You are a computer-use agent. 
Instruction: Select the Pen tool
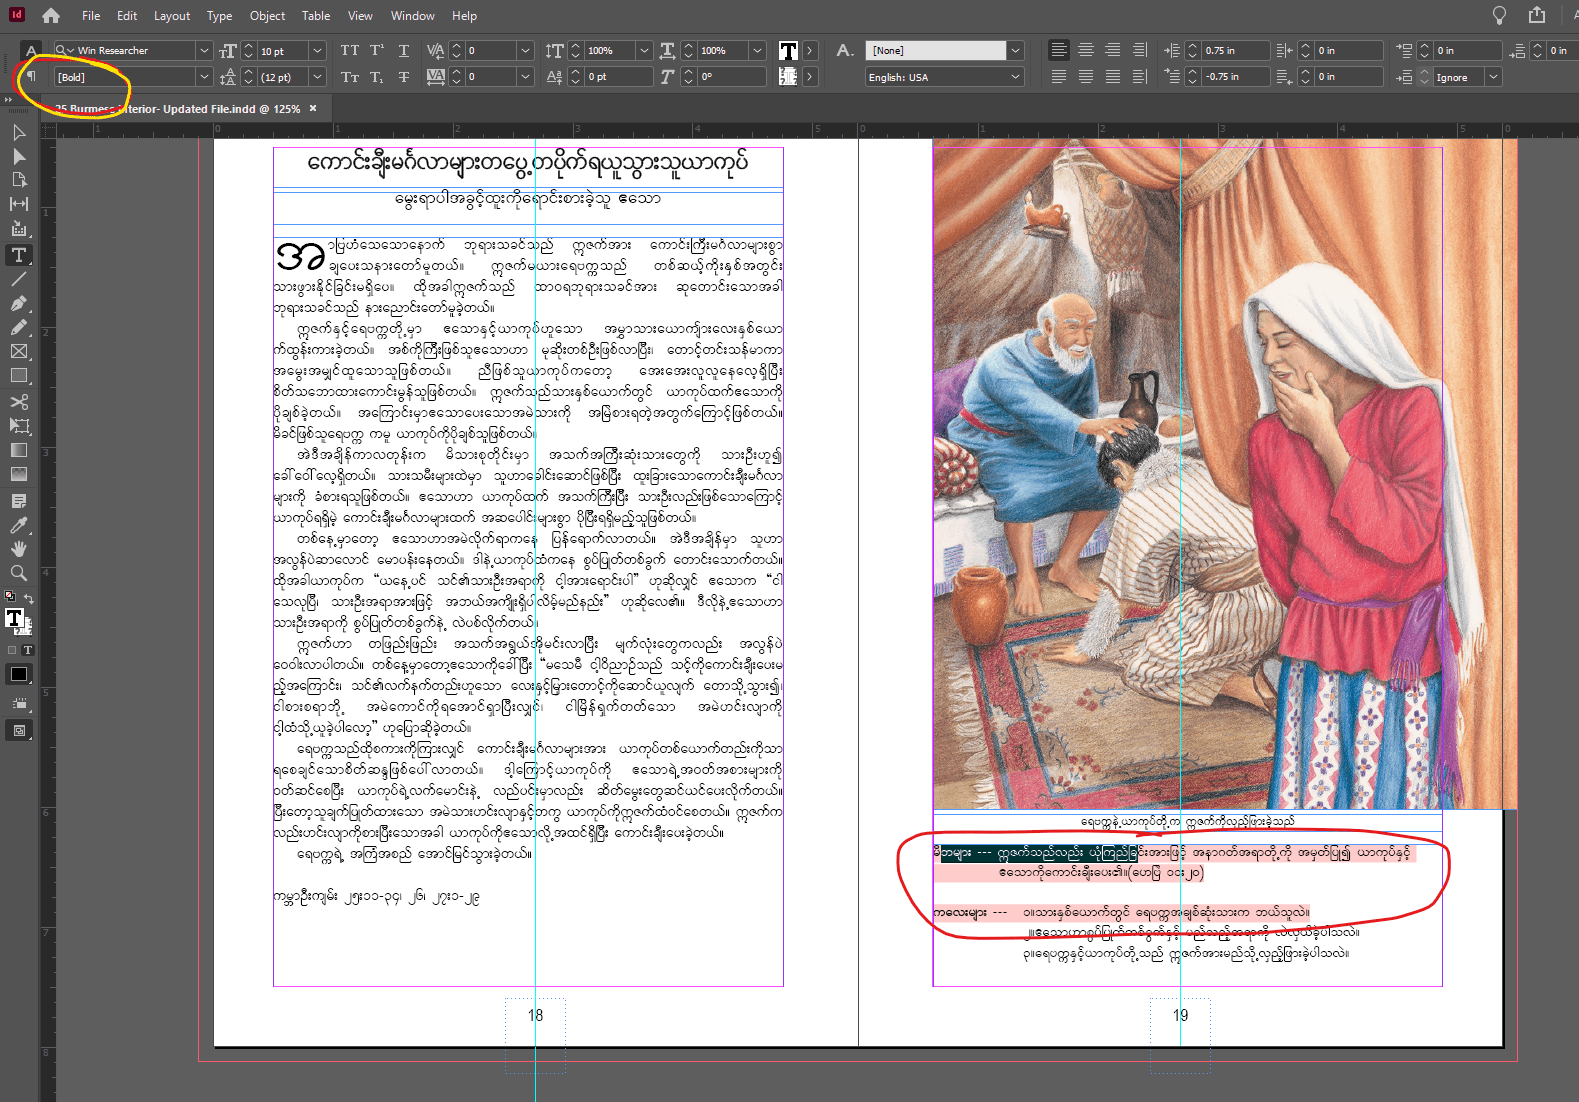tap(19, 303)
